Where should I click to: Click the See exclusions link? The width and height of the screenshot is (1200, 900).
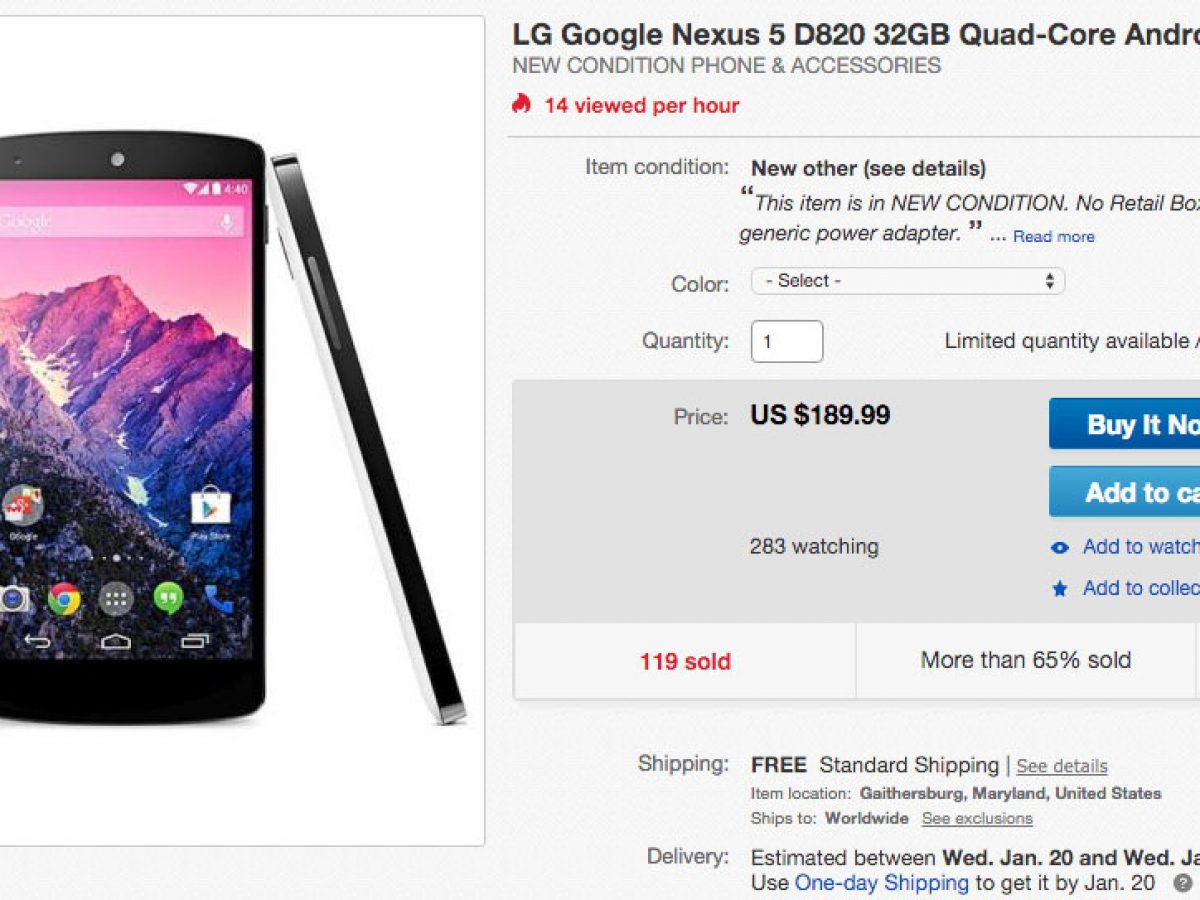click(977, 819)
